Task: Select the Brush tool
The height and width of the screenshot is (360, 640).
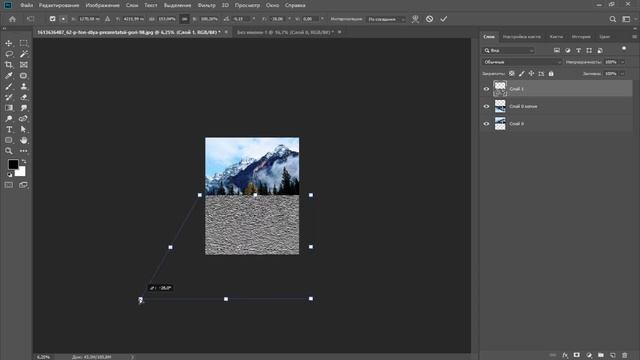Action: [x=9, y=86]
